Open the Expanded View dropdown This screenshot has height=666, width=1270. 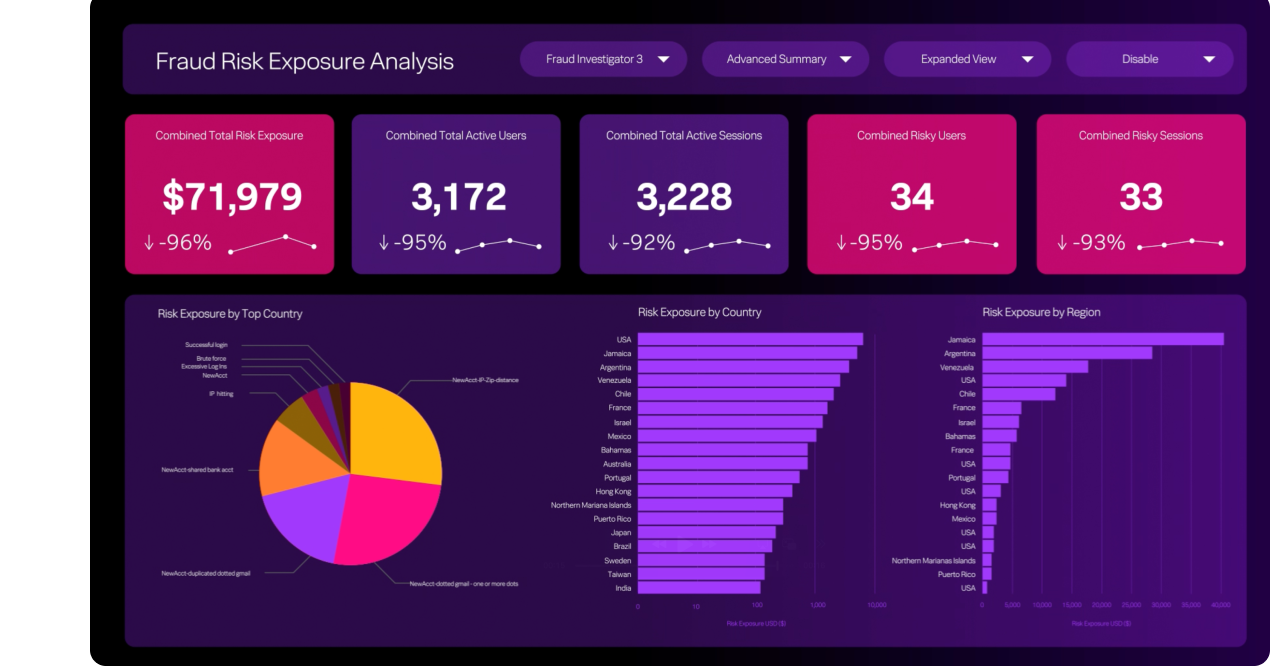tap(967, 59)
